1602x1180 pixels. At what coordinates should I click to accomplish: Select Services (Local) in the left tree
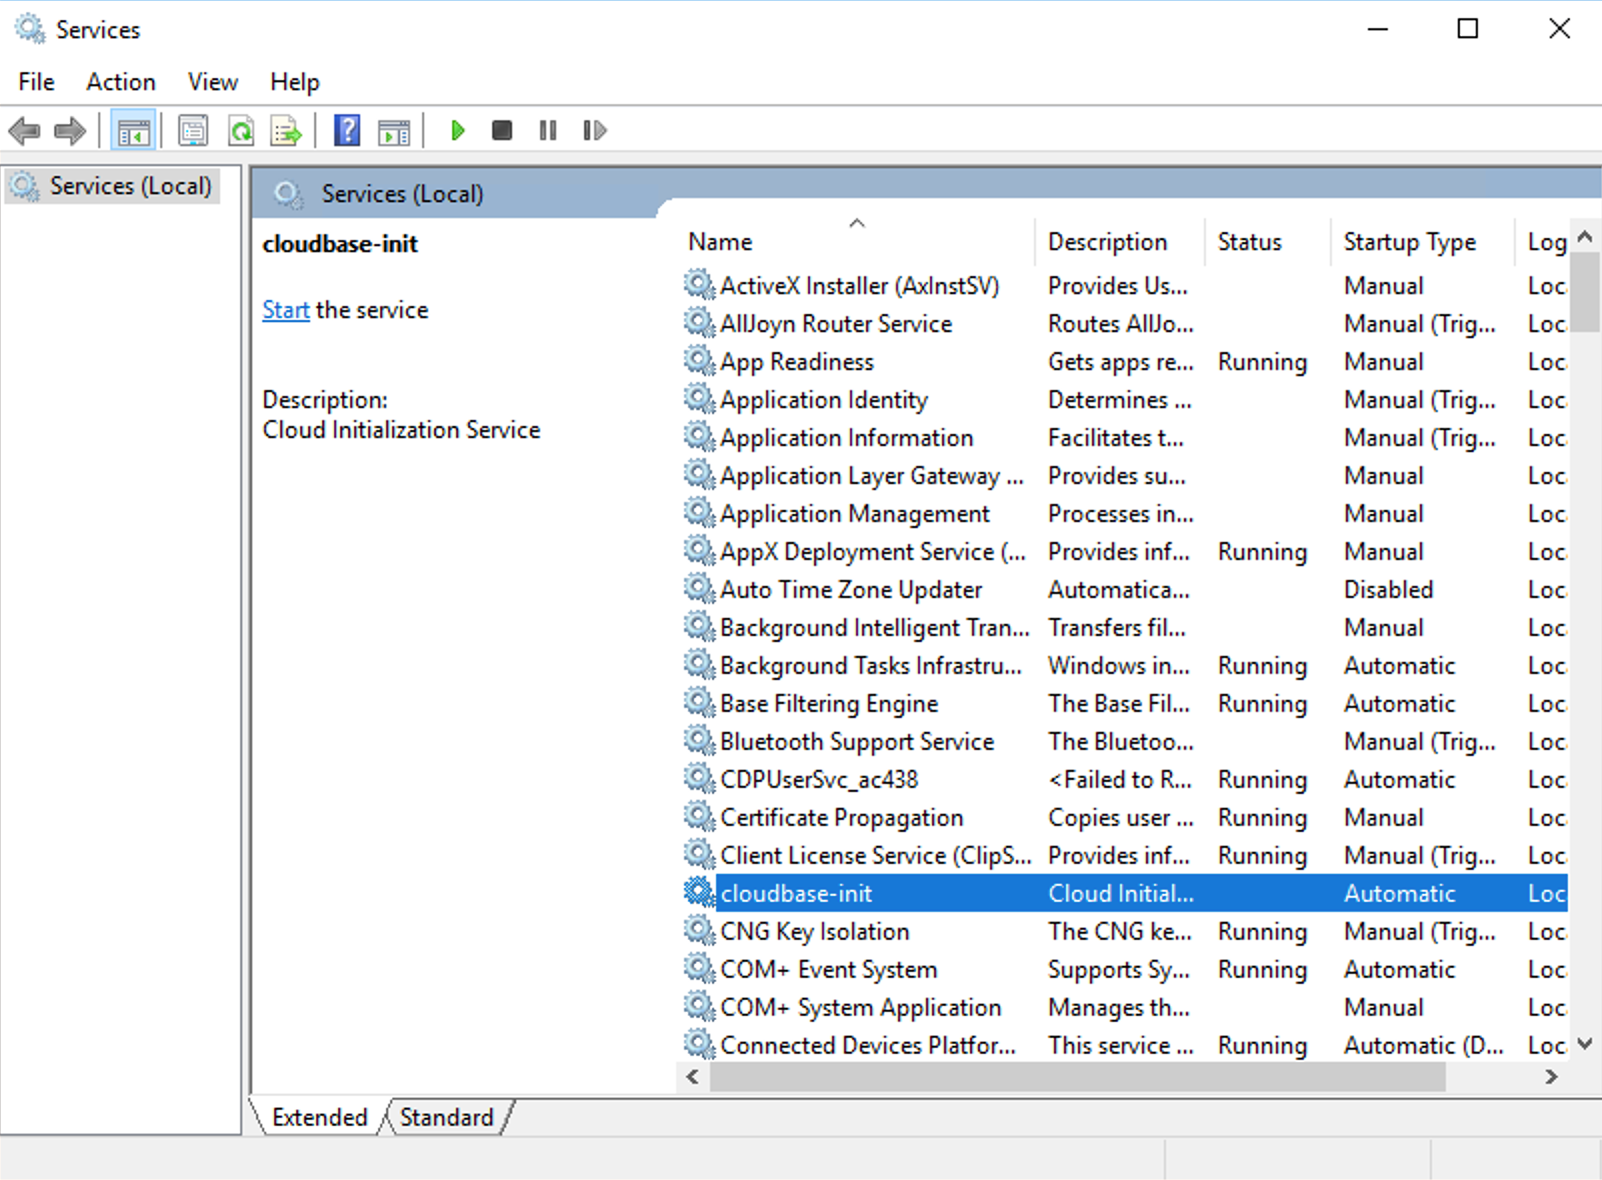pos(130,186)
